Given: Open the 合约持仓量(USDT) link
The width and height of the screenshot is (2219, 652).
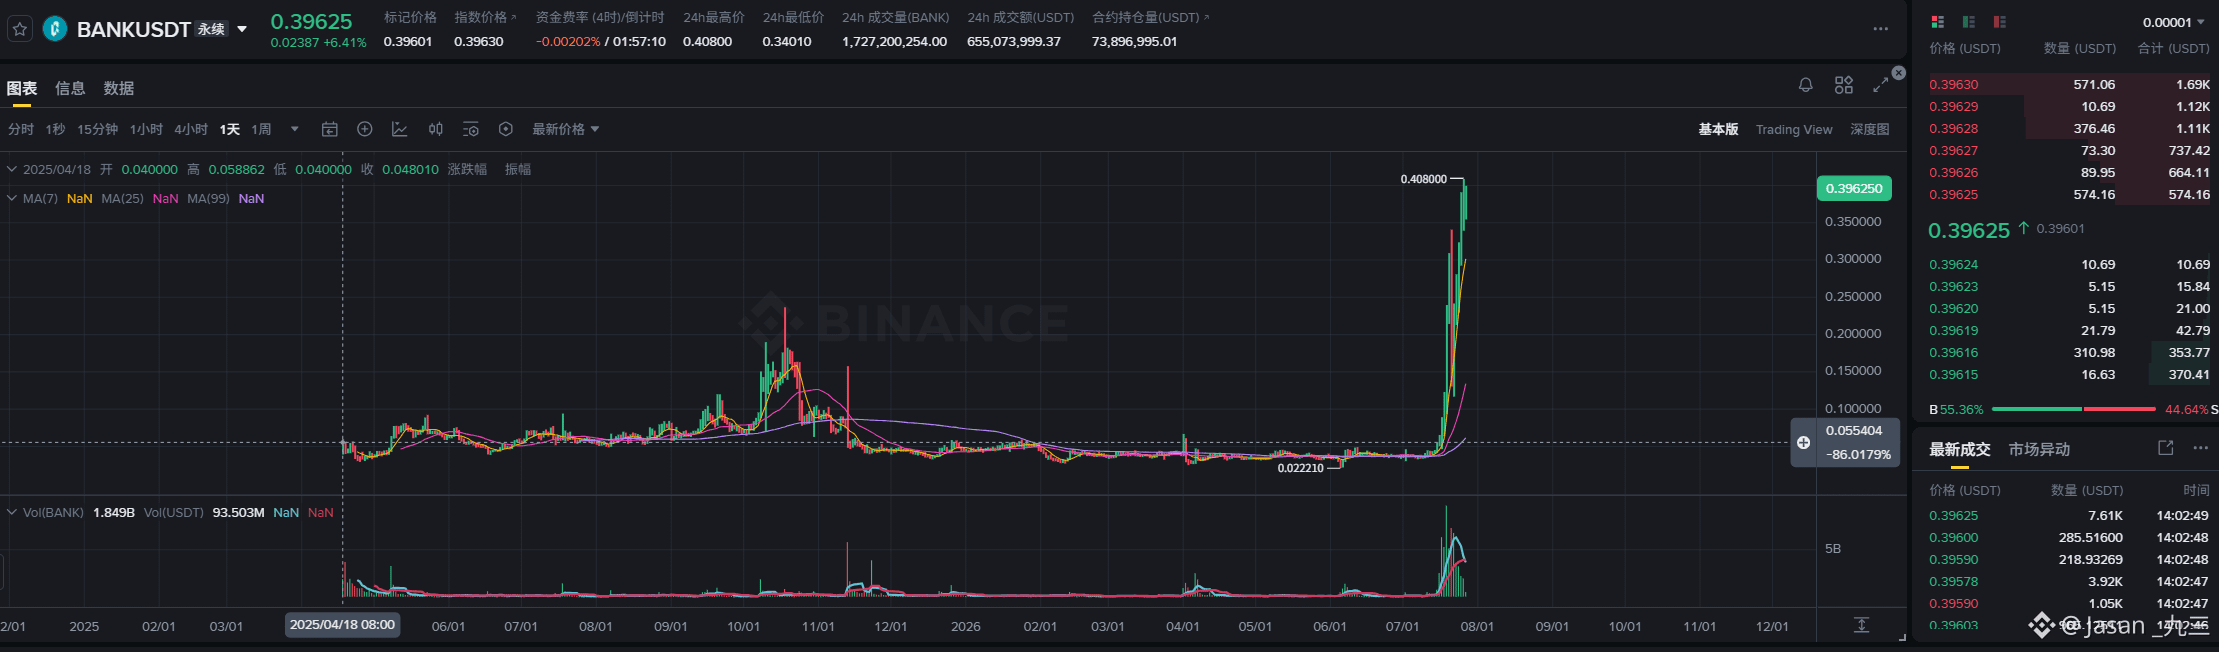Looking at the screenshot, I should tap(1150, 17).
